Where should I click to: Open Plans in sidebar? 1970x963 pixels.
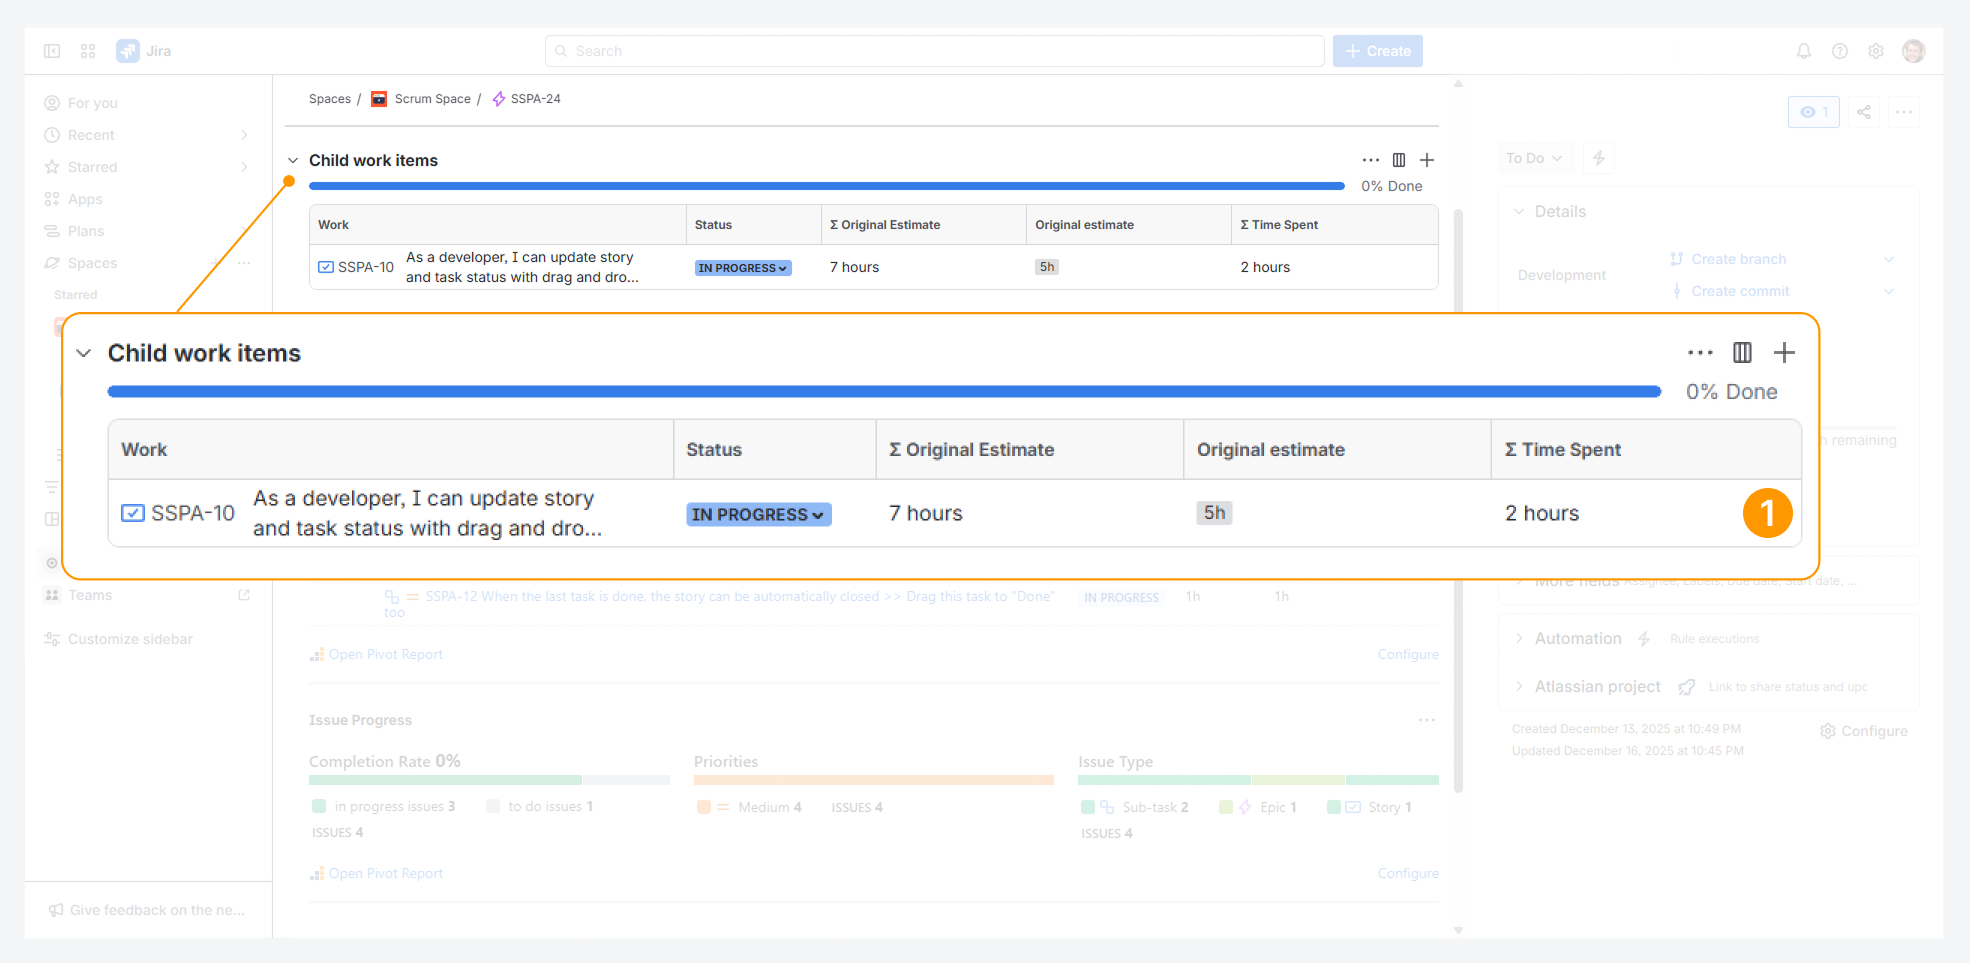coord(86,231)
